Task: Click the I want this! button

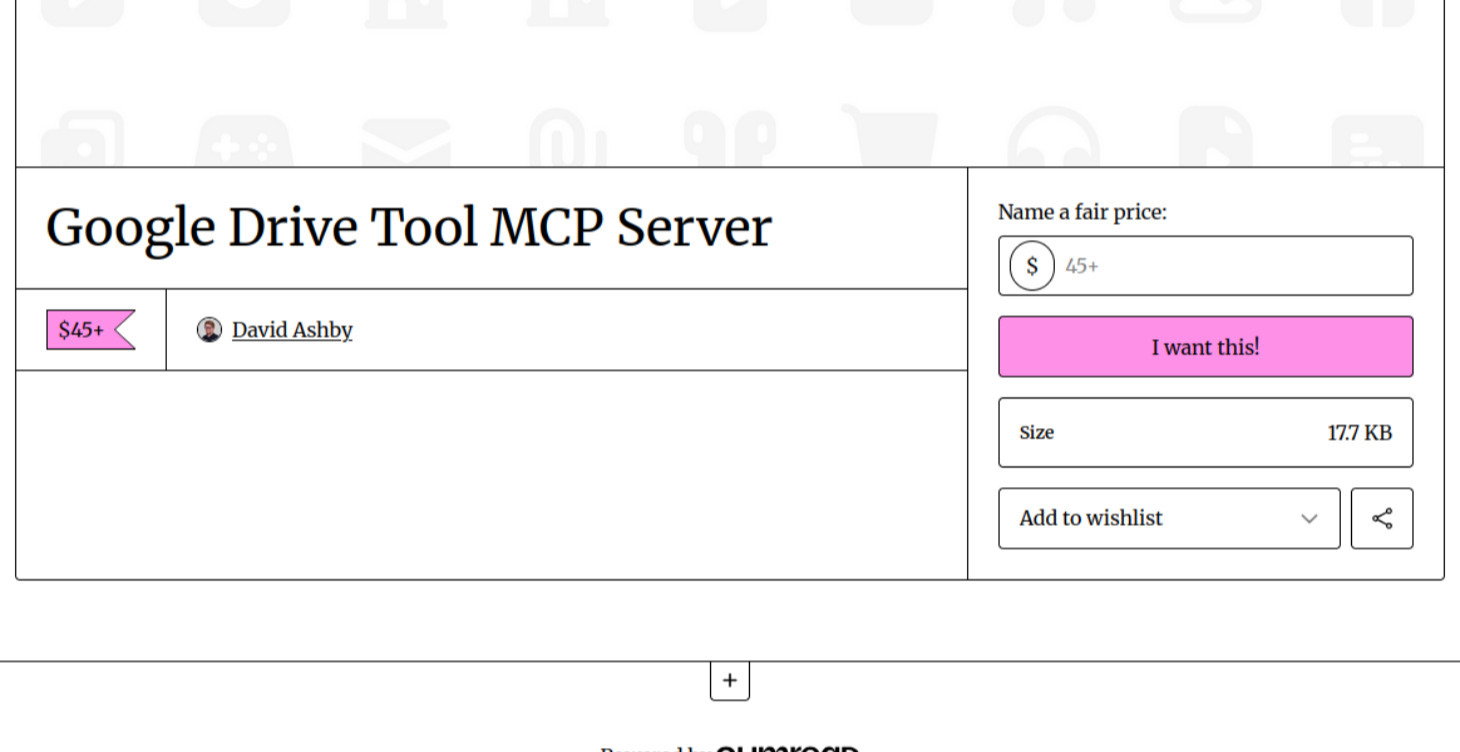Action: [1206, 347]
